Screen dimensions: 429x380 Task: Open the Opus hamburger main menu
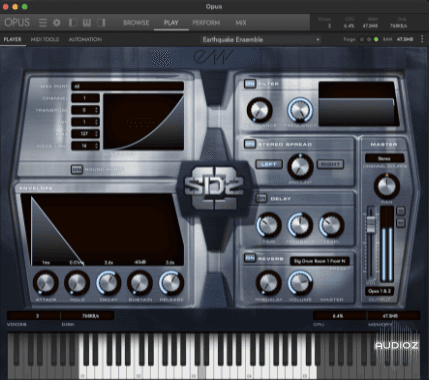coord(43,23)
